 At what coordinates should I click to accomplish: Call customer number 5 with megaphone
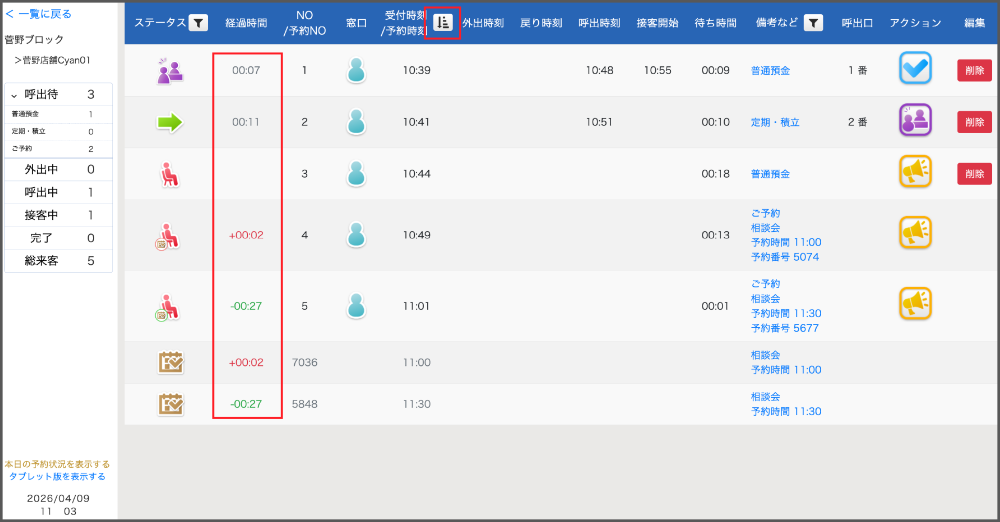click(915, 303)
